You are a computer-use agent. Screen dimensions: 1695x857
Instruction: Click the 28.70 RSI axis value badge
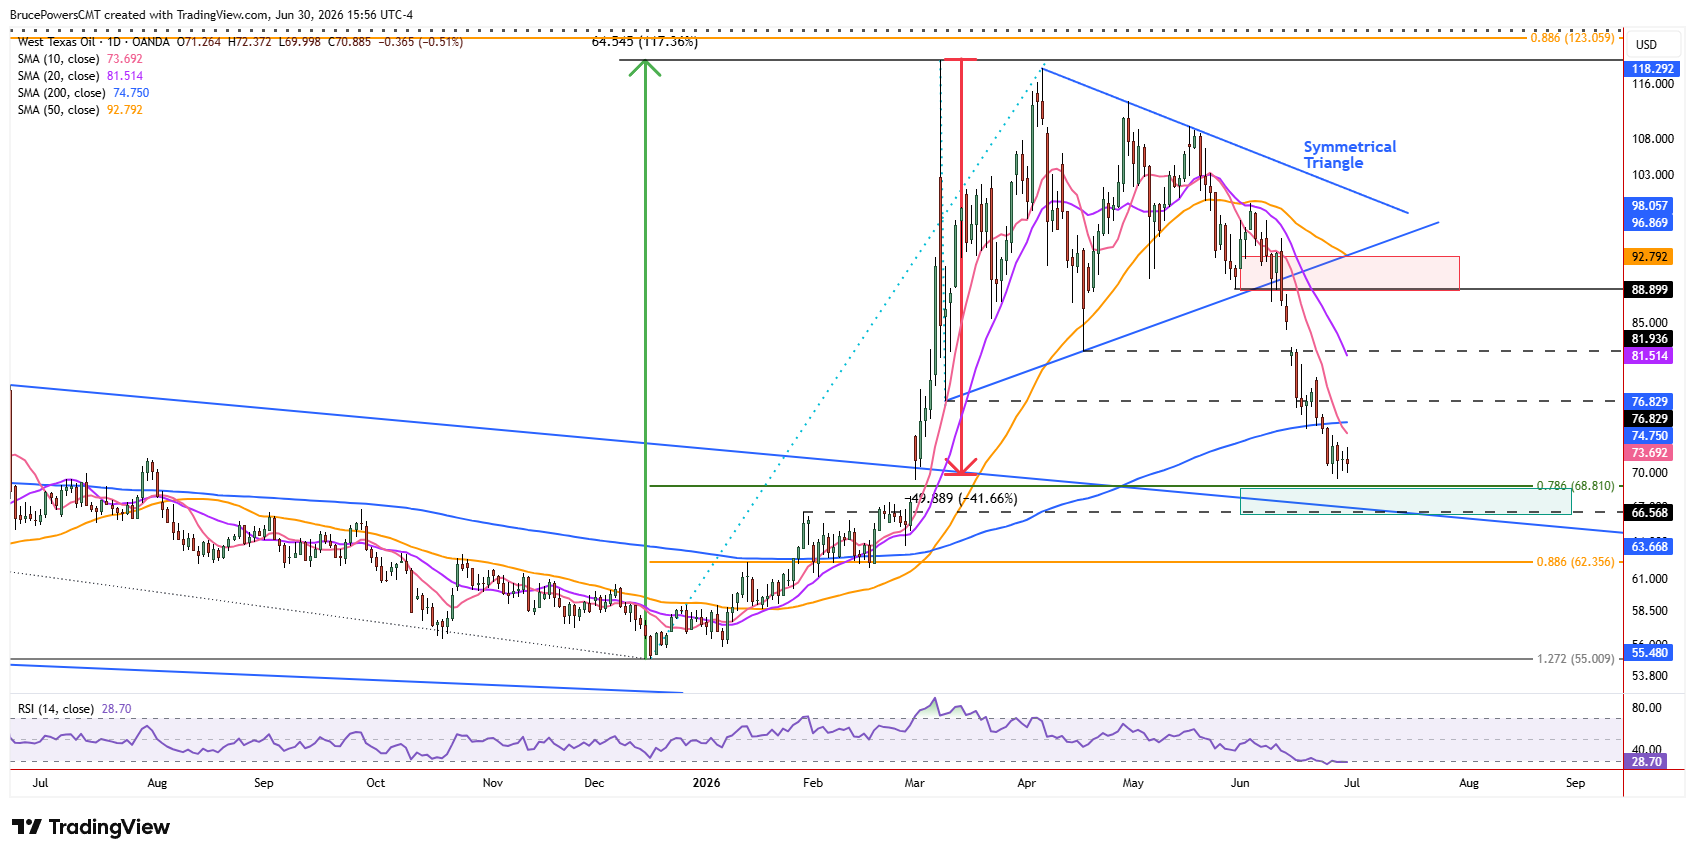(1647, 762)
